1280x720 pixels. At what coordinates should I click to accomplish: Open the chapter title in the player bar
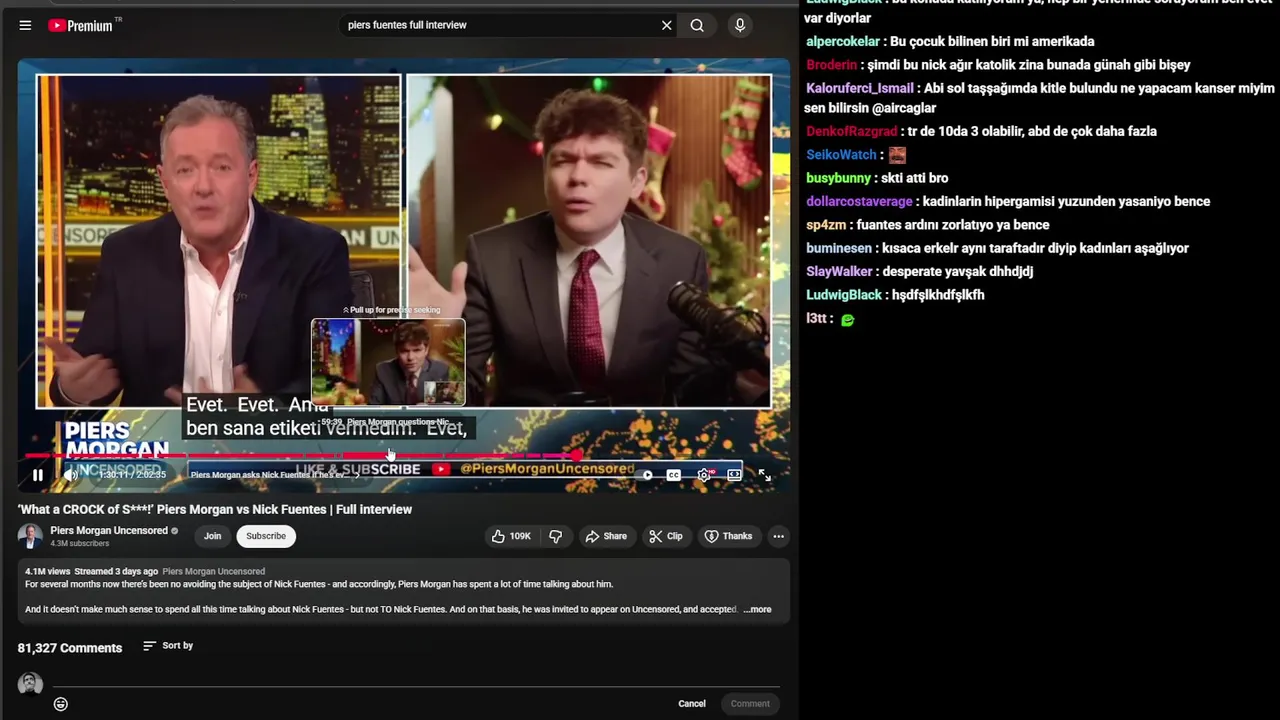(276, 475)
